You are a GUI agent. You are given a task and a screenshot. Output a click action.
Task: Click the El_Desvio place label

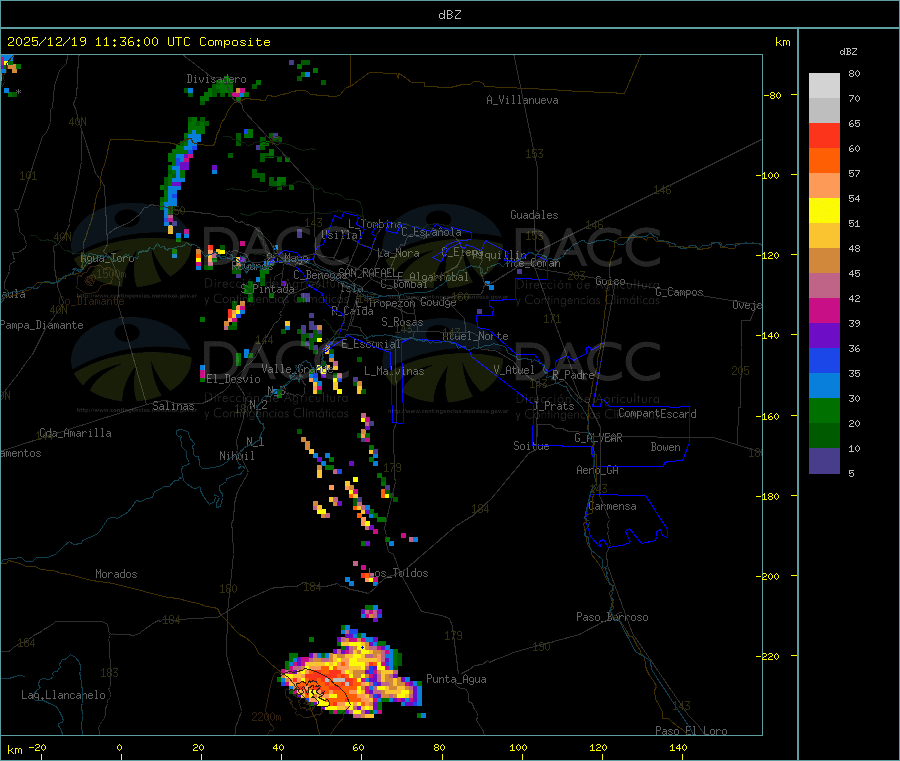click(233, 379)
